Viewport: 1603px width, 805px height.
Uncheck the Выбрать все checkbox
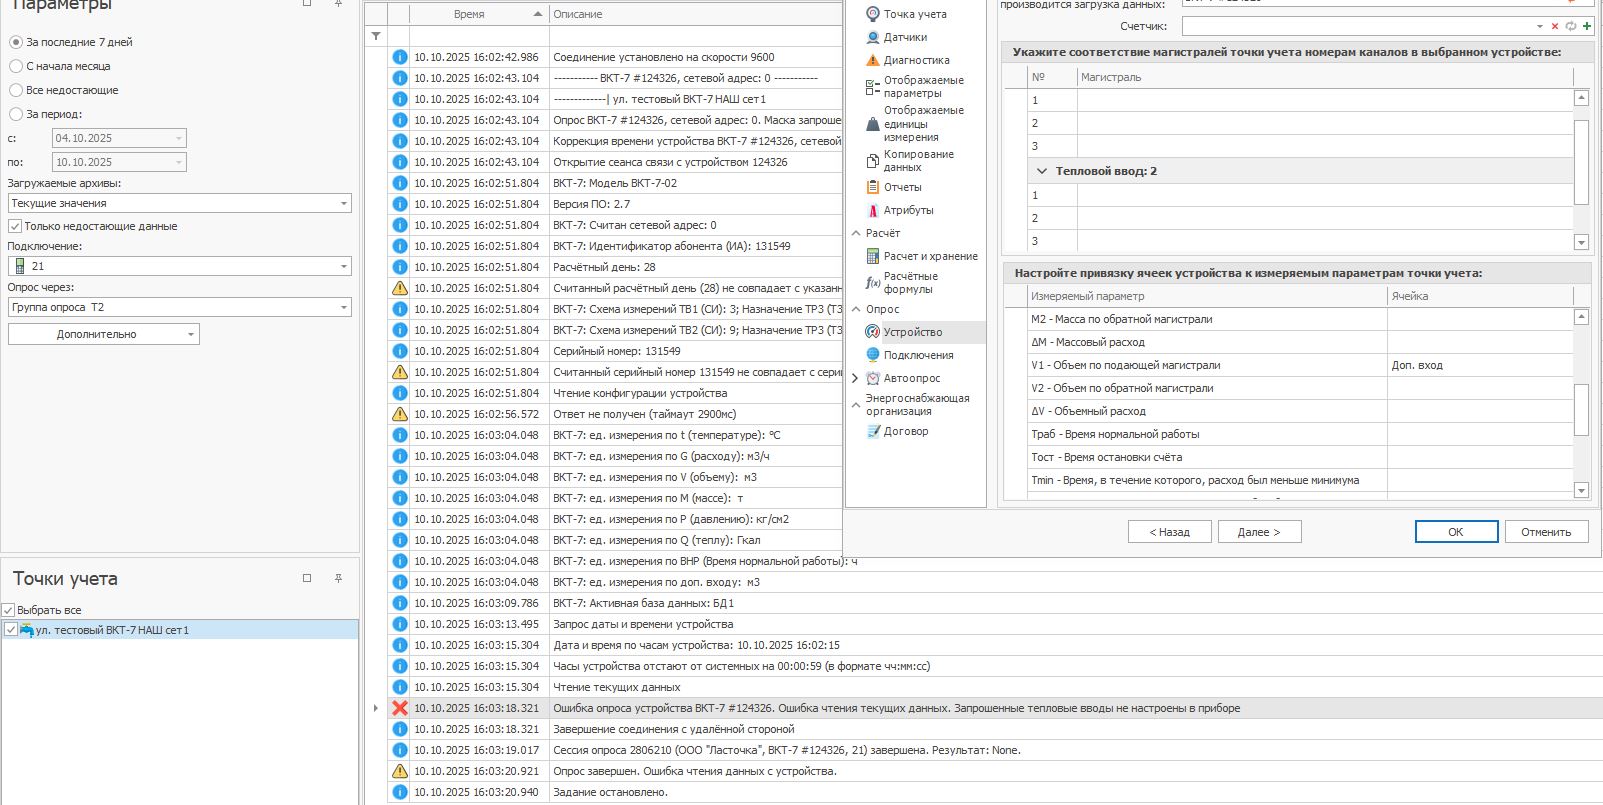tap(8, 610)
